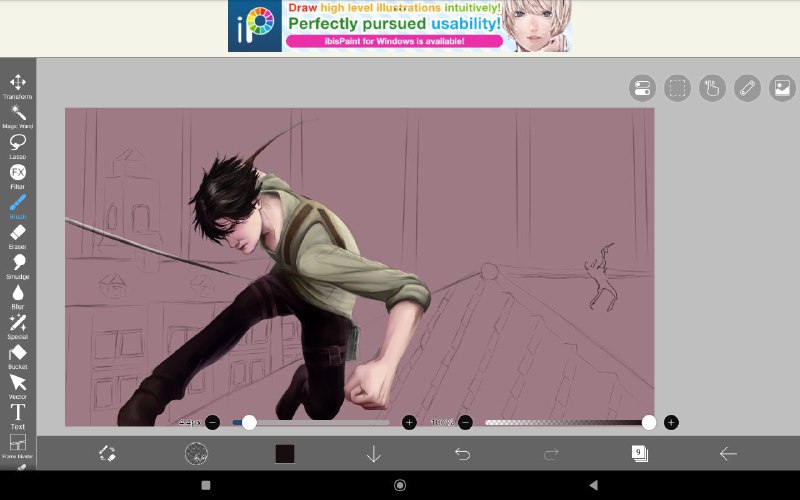Select the Magic Wand tool
The height and width of the screenshot is (500, 800).
tap(18, 117)
